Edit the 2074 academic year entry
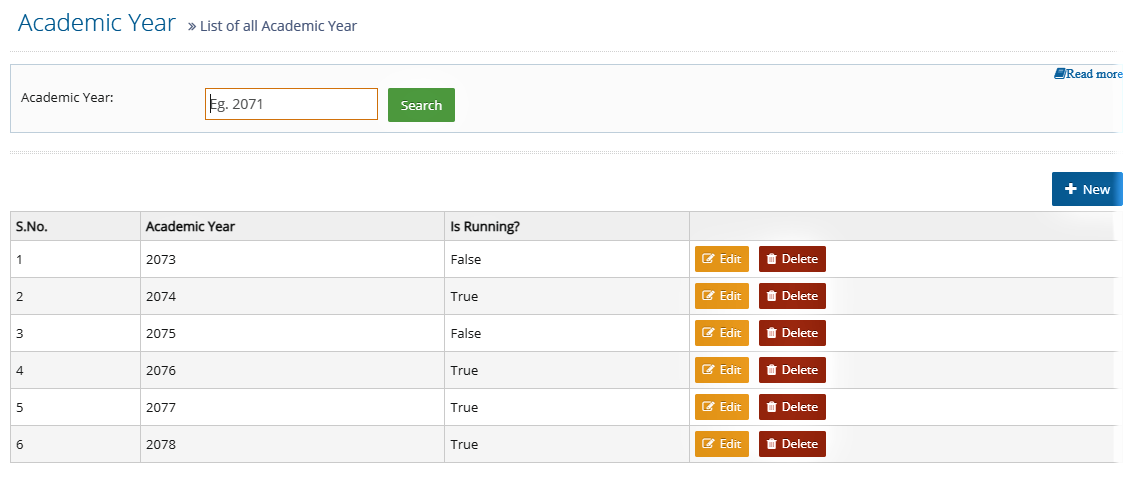The height and width of the screenshot is (494, 1124). point(722,295)
